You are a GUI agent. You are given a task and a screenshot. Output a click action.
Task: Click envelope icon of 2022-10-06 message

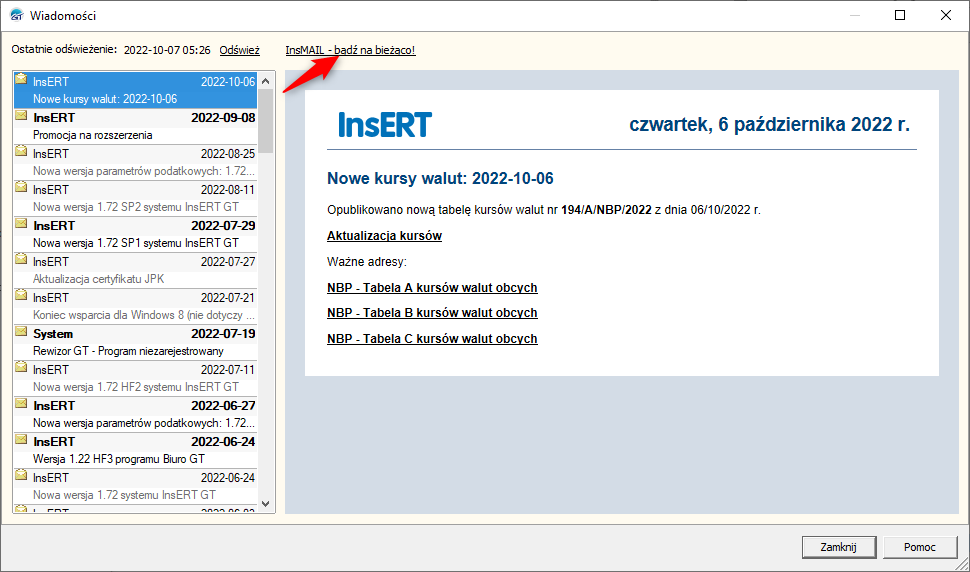(21, 79)
